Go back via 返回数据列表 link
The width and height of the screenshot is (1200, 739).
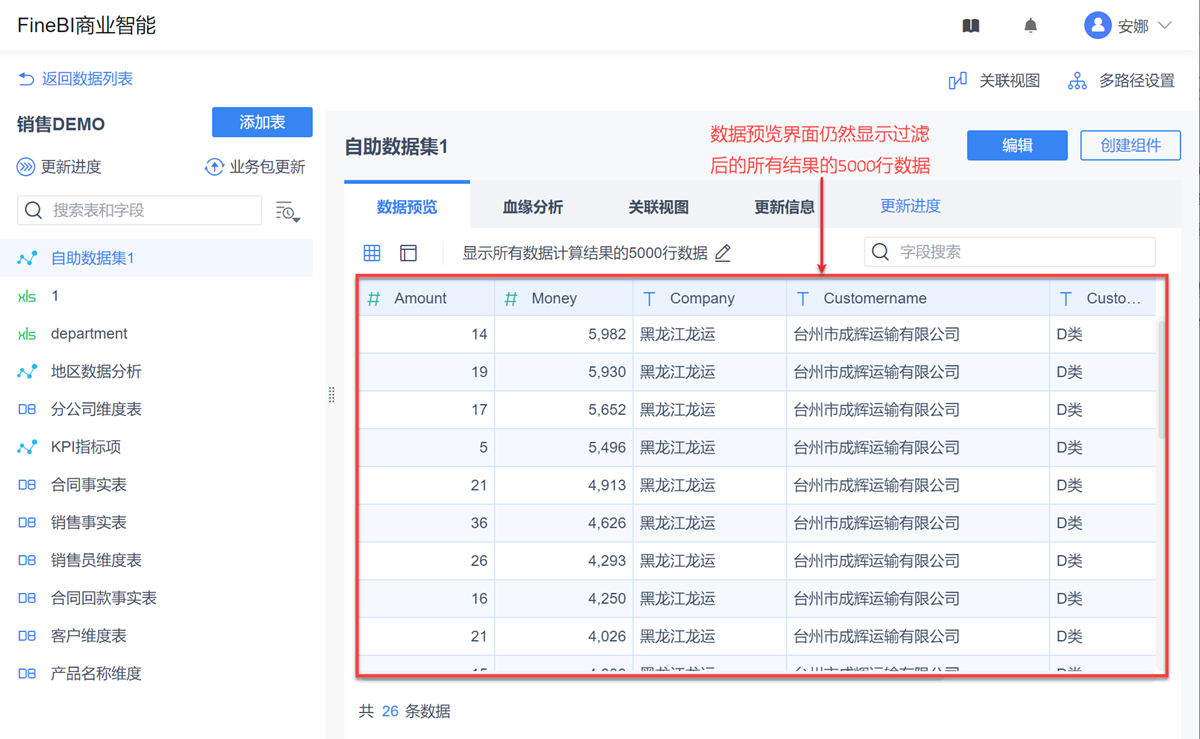click(76, 79)
